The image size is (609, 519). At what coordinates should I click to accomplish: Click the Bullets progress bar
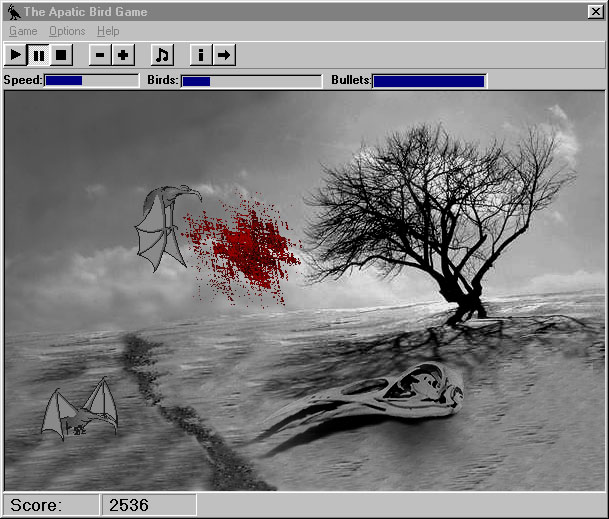tap(429, 81)
